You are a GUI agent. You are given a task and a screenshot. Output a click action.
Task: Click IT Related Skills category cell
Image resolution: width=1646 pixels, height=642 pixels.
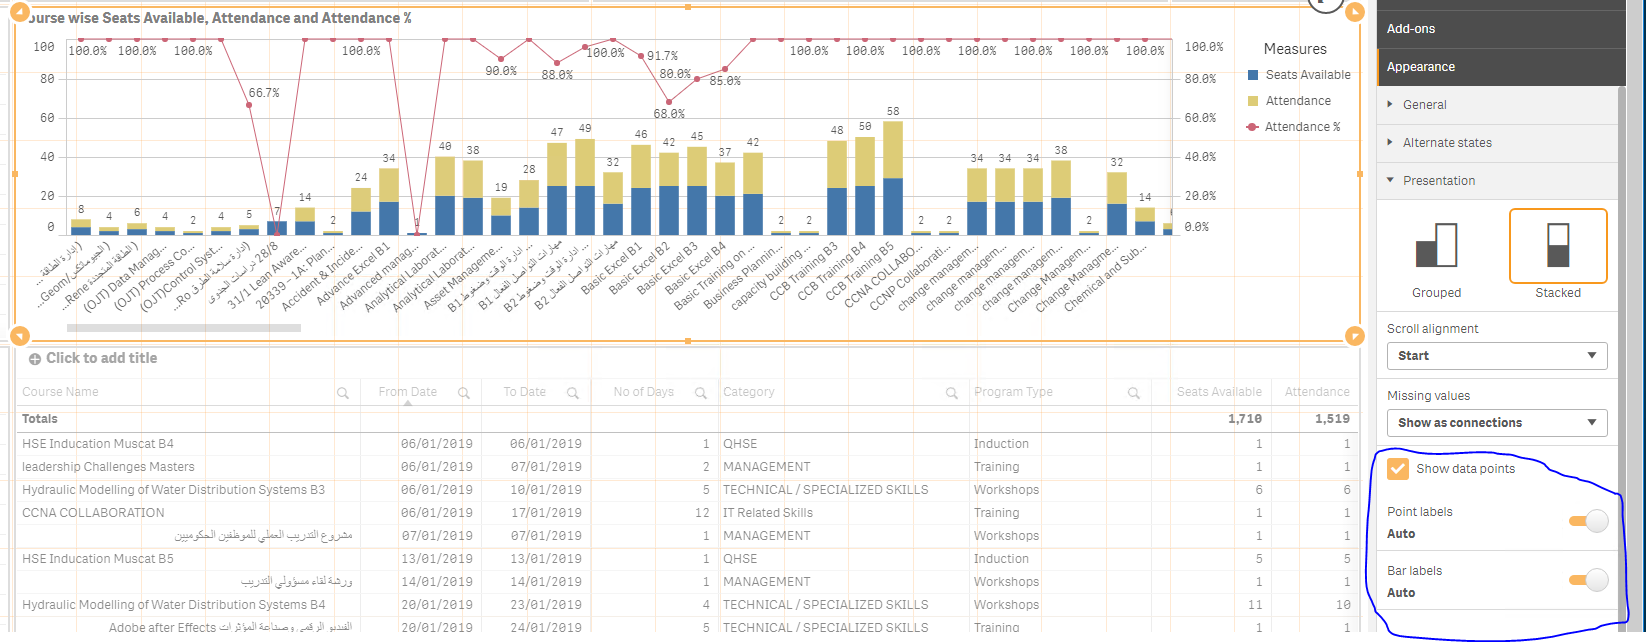(x=768, y=513)
